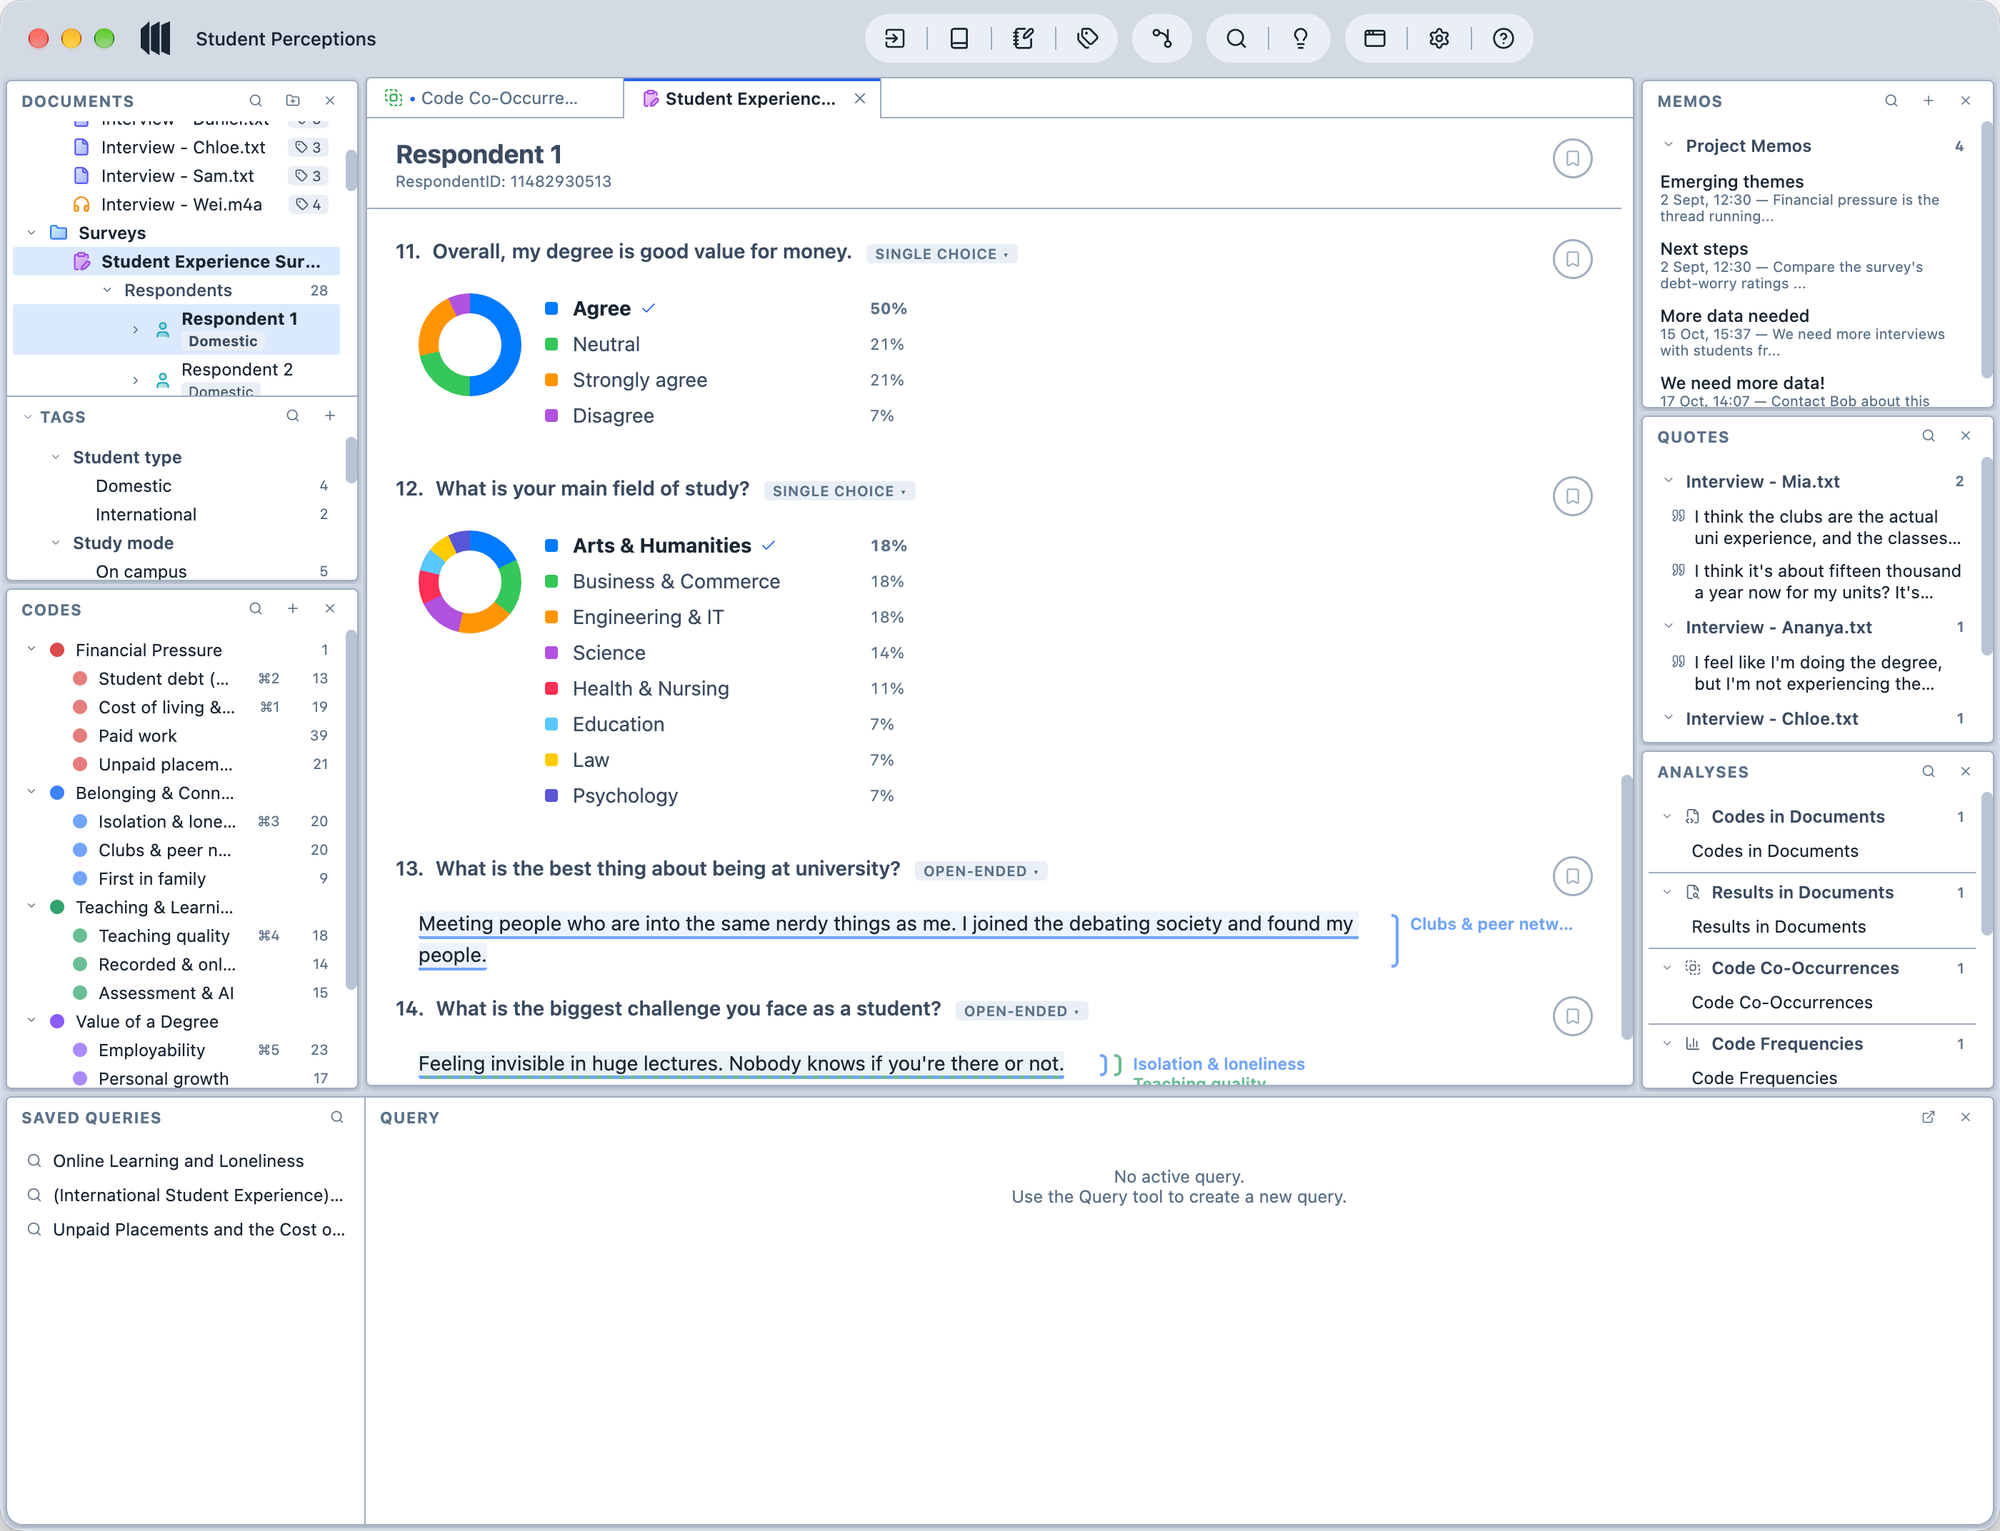Screen dimensions: 2000x1531
Task: Click the import toolbar icon
Action: point(895,39)
